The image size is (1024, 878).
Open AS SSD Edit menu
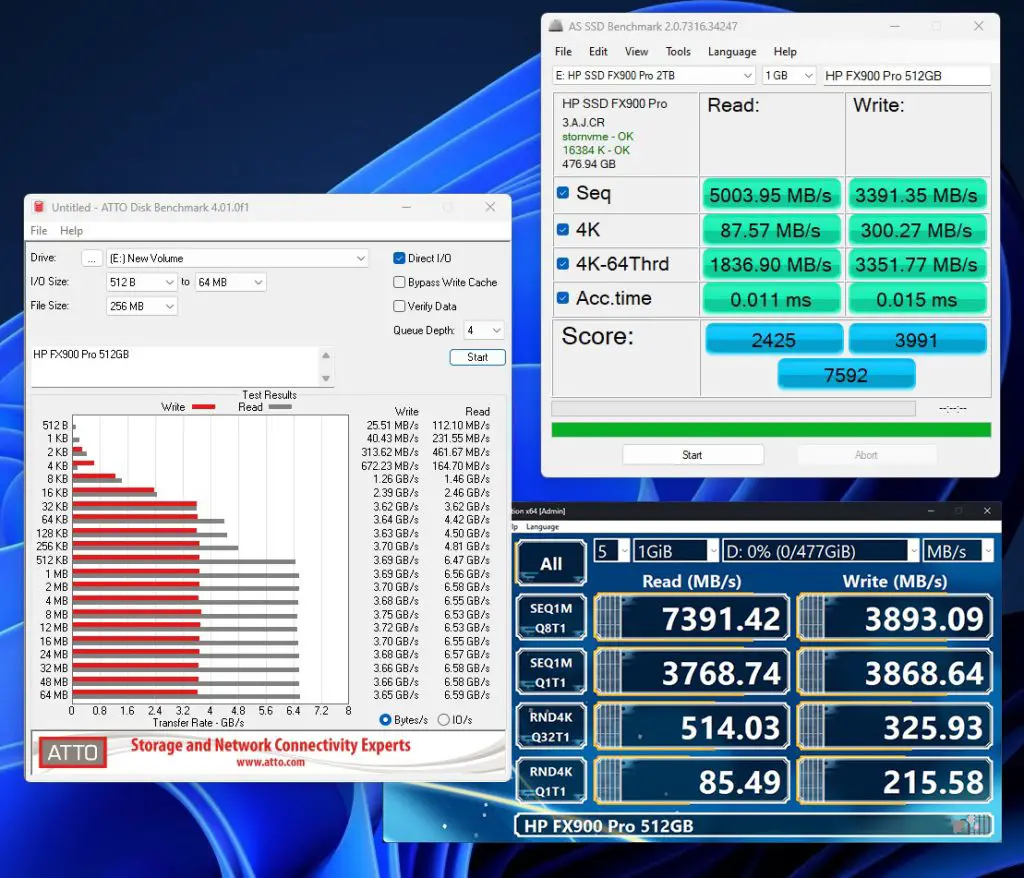(598, 52)
